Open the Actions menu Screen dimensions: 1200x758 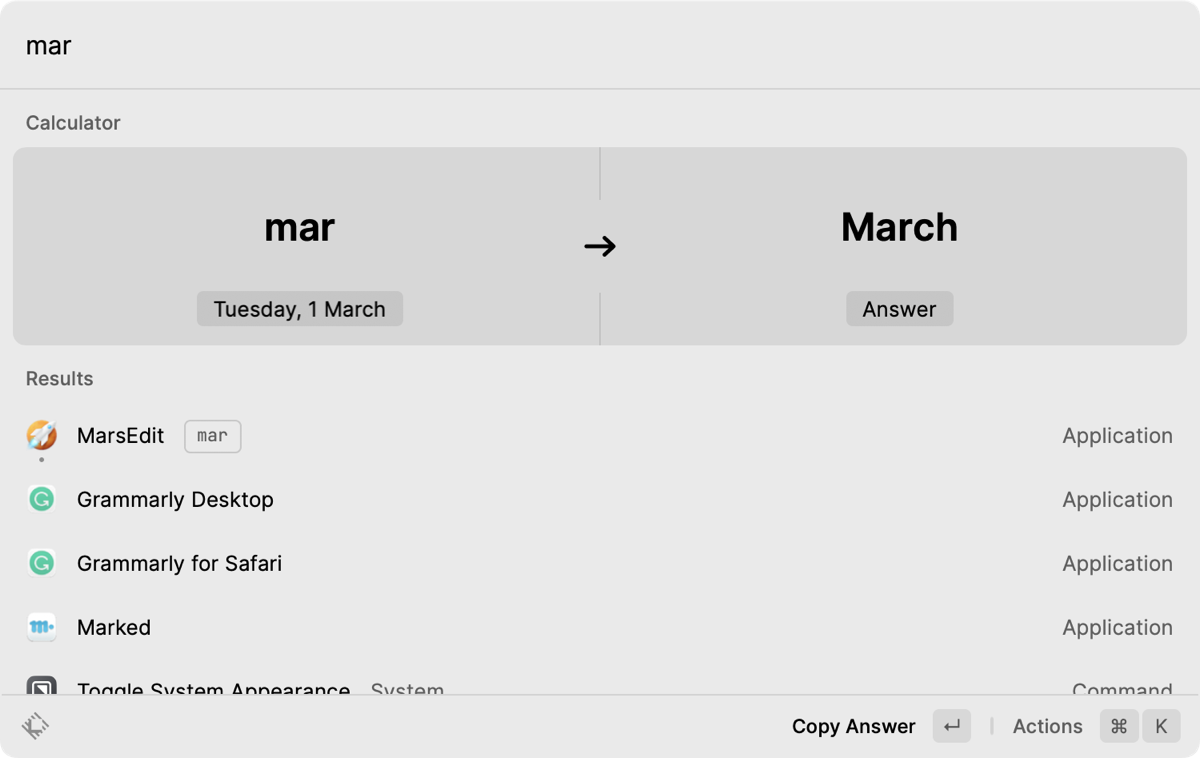coord(1047,726)
